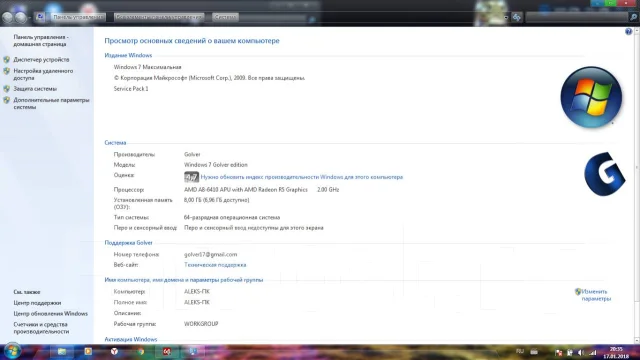The image size is (640, 360).
Task: Open Дополнительные параметры системы link
Action: (x=51, y=104)
